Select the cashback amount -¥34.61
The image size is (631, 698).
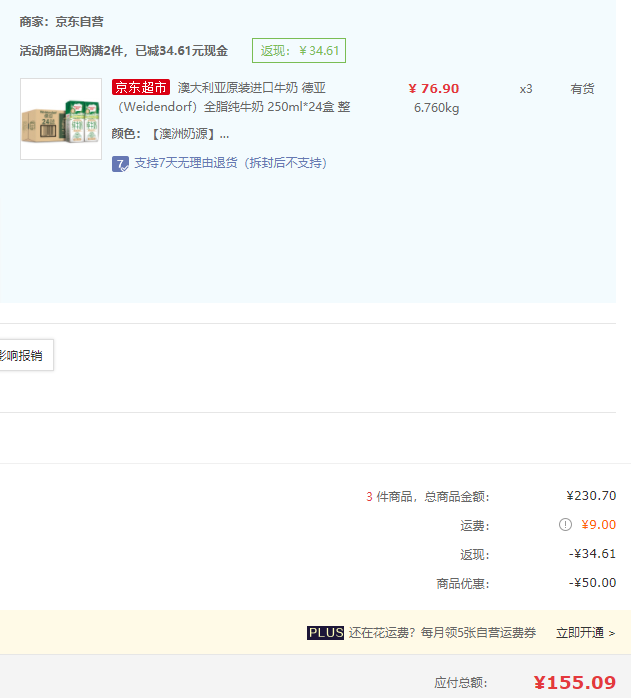click(592, 554)
